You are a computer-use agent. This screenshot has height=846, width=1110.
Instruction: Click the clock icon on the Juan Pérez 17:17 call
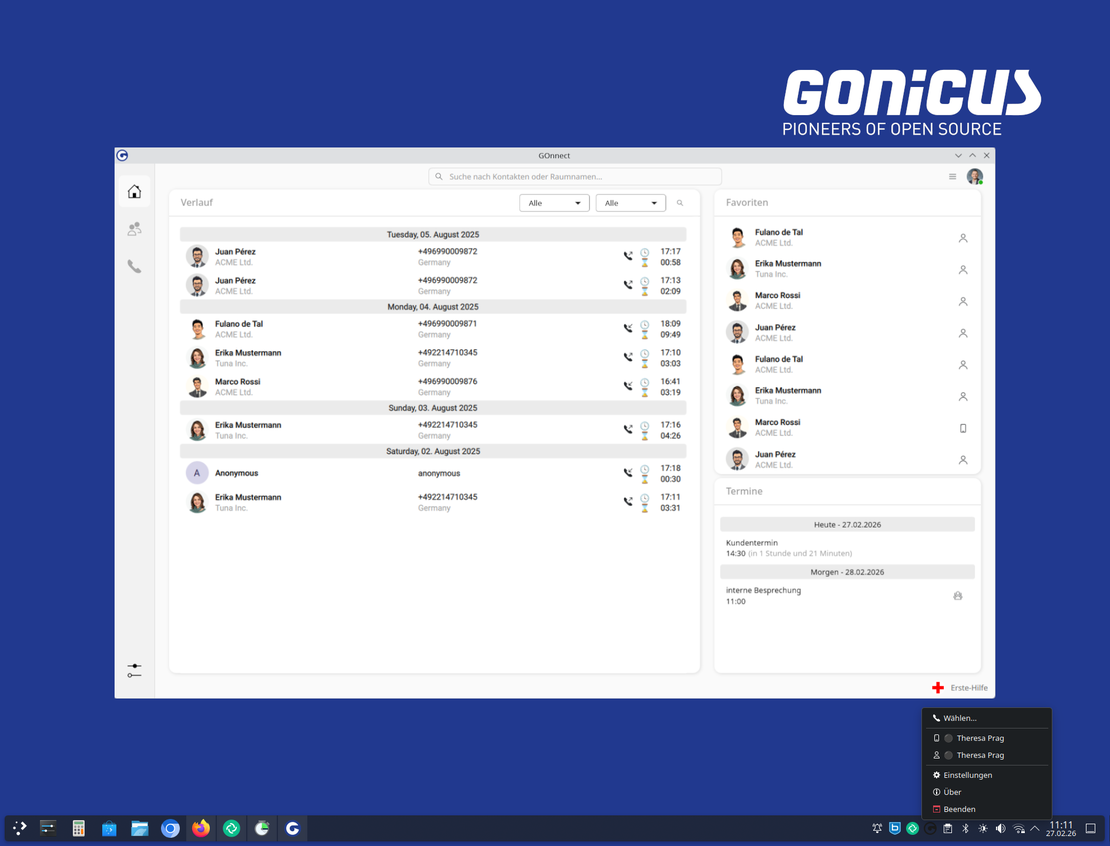tap(644, 252)
